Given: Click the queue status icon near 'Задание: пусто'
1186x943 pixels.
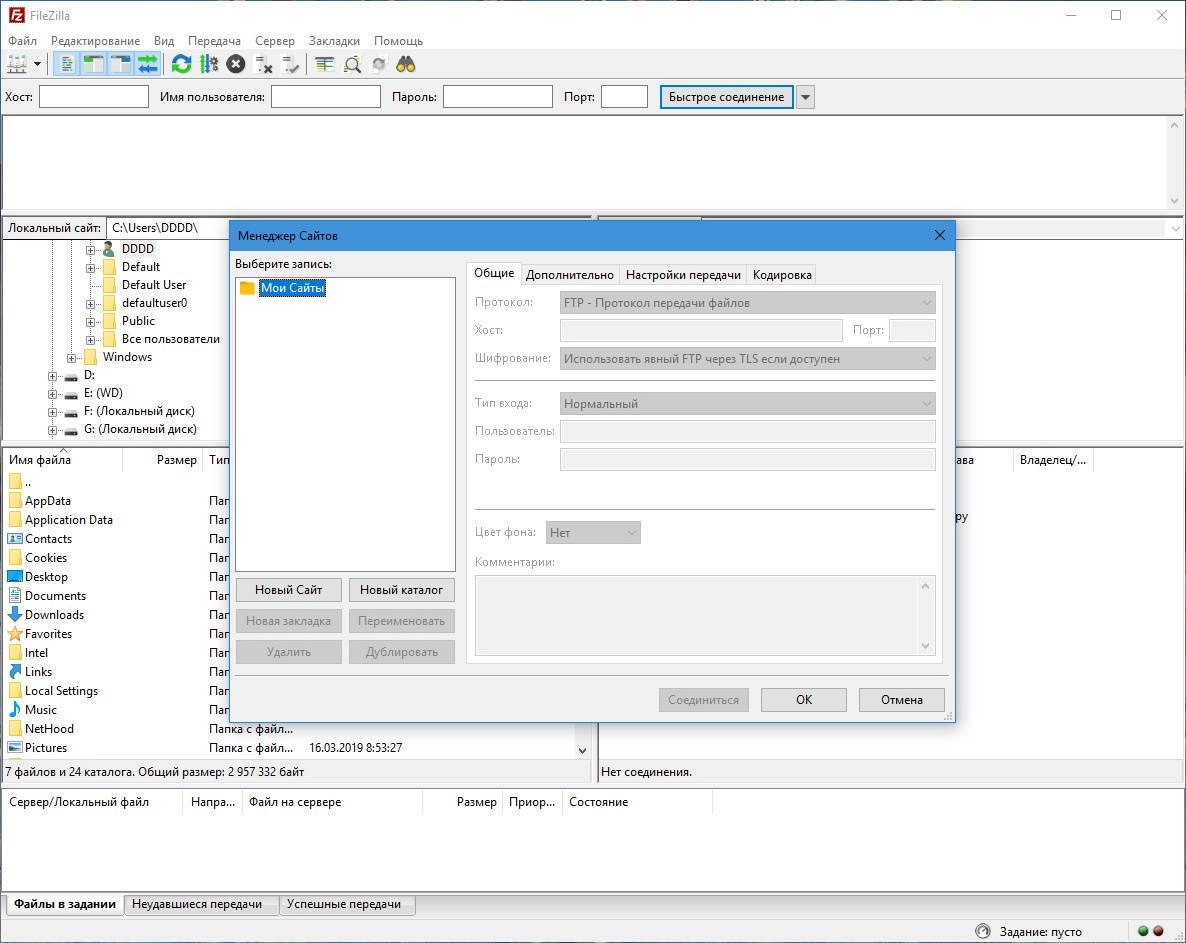Looking at the screenshot, I should [983, 931].
